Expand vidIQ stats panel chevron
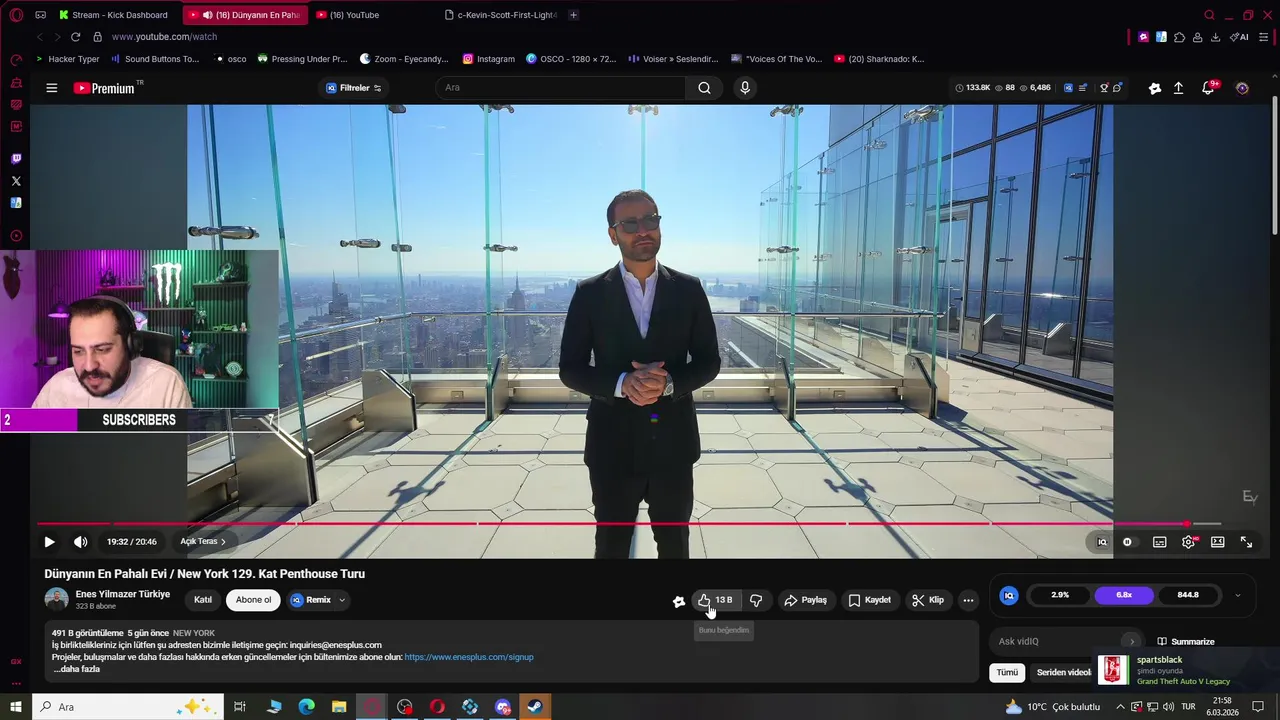This screenshot has height=720, width=1280. tap(1237, 595)
